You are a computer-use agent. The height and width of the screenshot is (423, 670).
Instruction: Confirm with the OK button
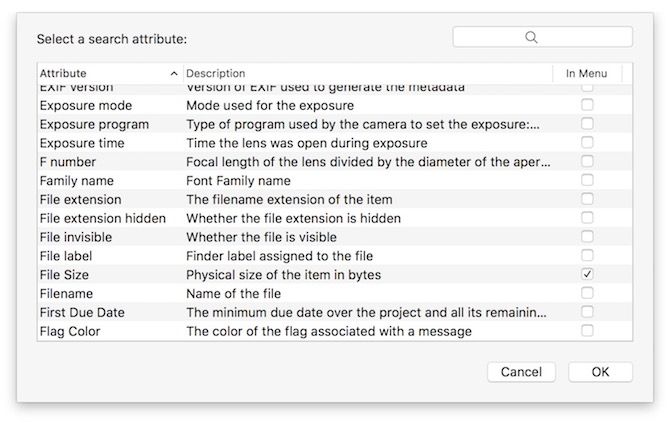600,372
